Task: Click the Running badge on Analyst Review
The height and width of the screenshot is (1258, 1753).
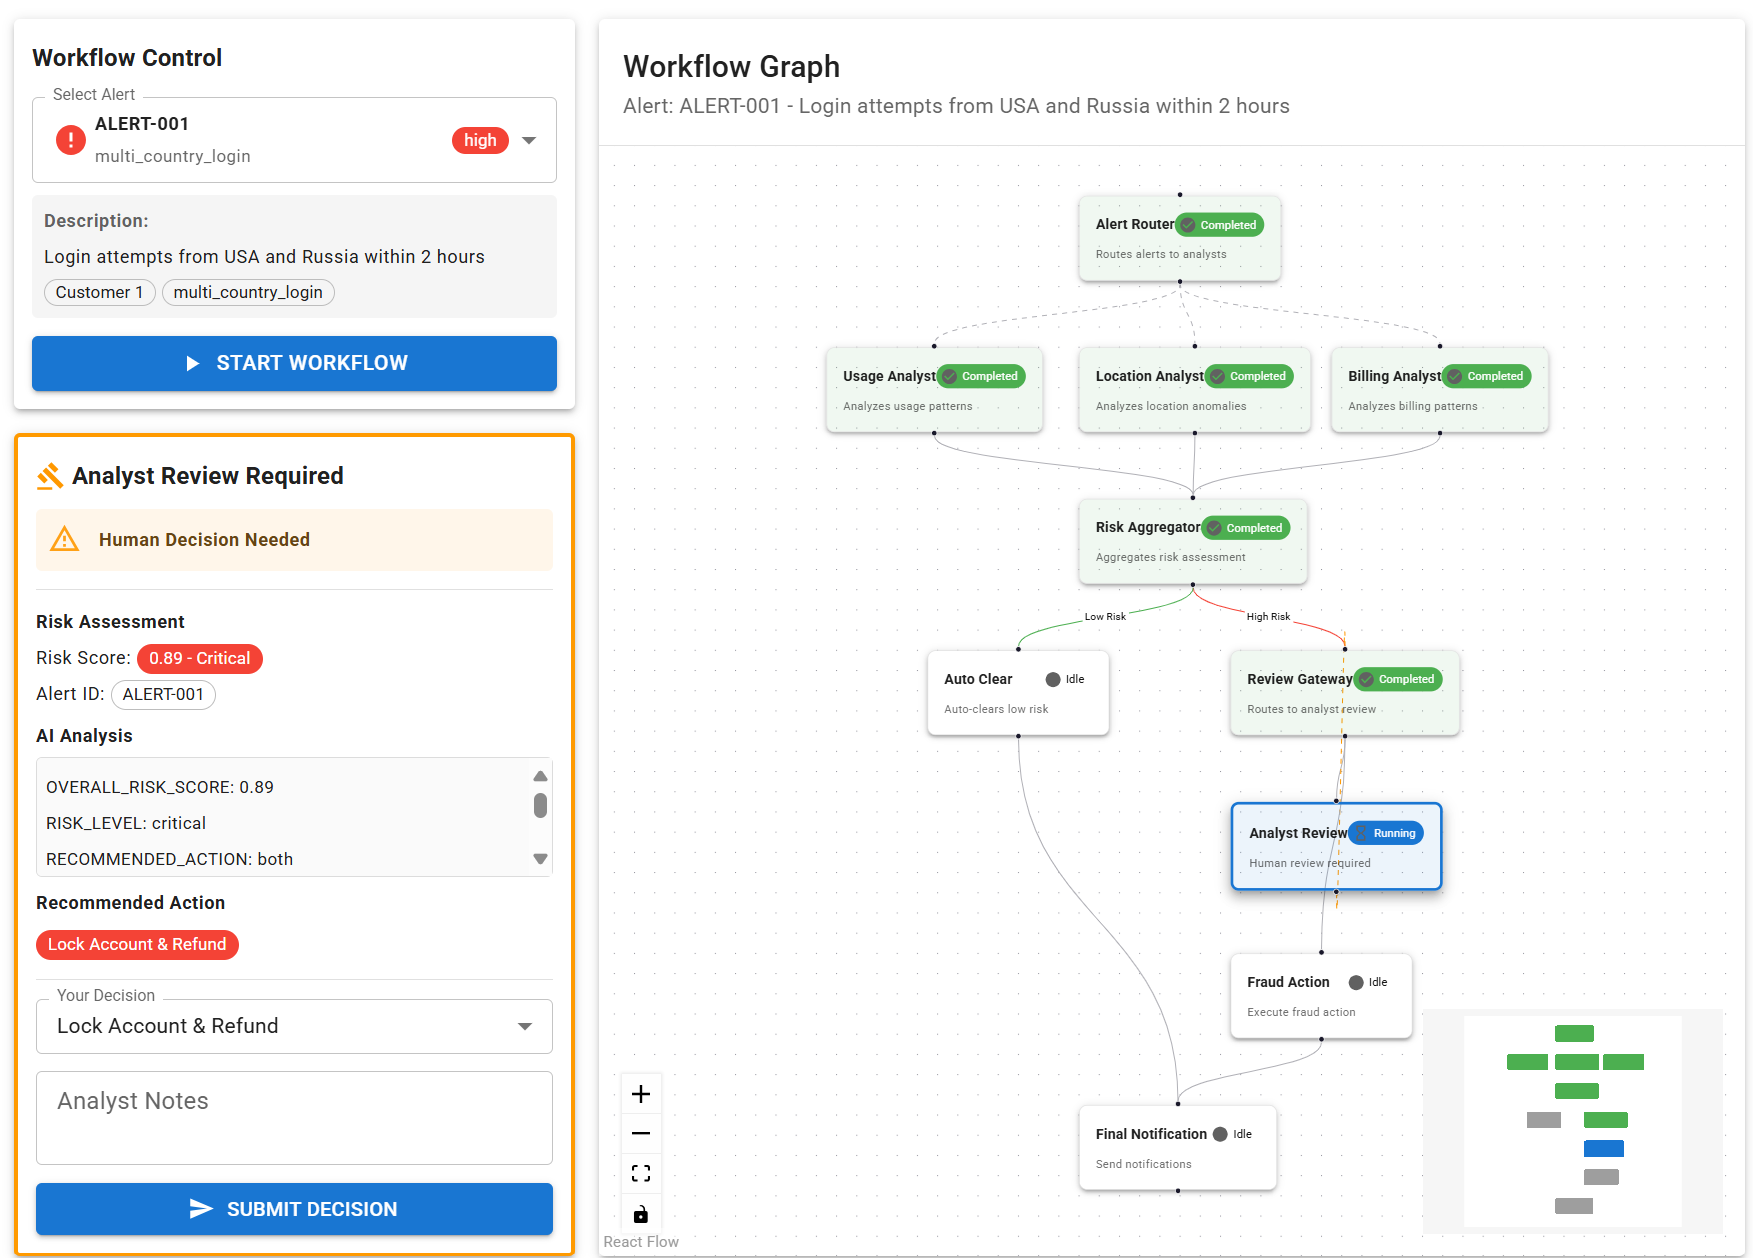Action: [x=1385, y=833]
